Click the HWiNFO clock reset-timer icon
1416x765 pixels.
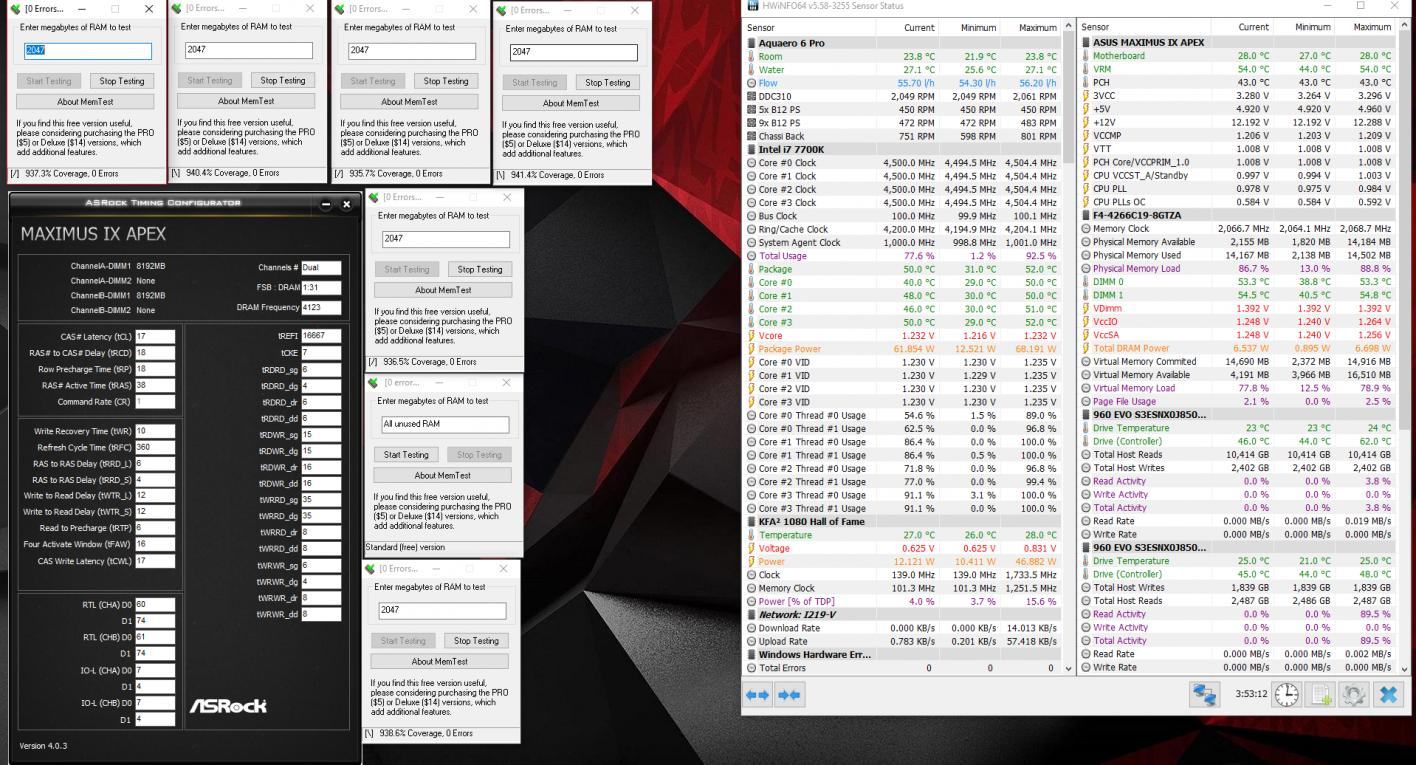tap(1289, 694)
